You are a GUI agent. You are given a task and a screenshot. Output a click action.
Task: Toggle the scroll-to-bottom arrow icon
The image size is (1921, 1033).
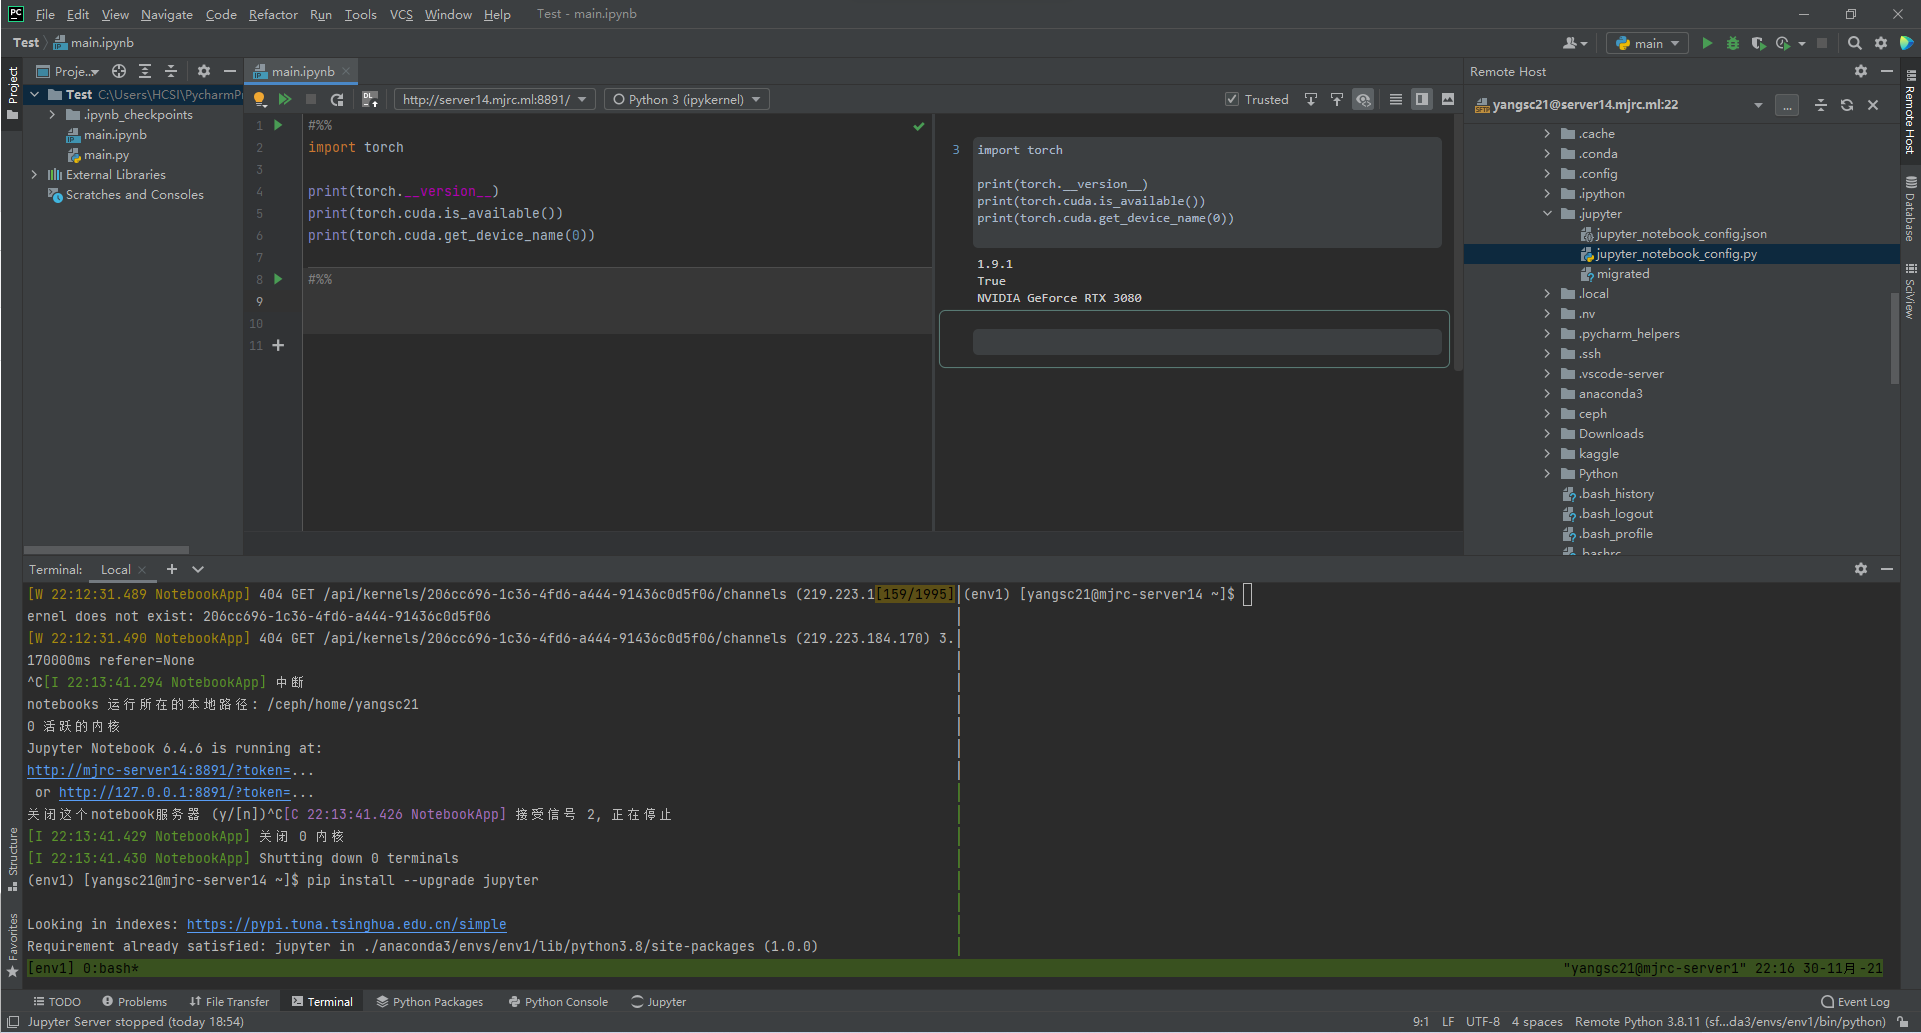[1311, 99]
